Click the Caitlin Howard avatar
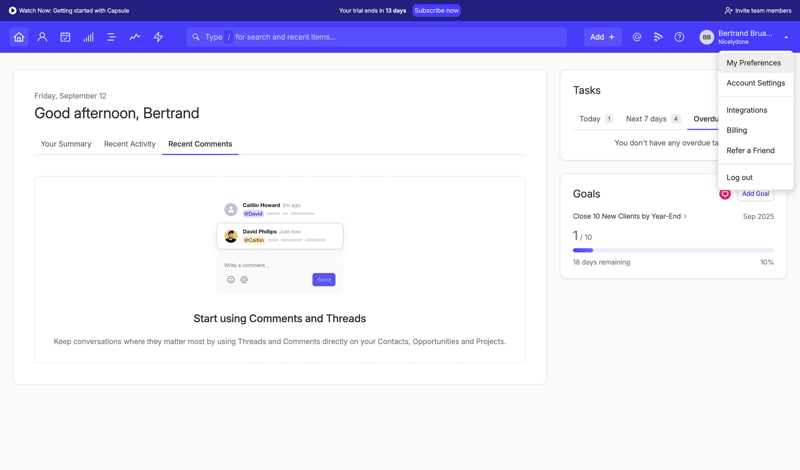Screen dimensions: 800x470 coord(231,209)
